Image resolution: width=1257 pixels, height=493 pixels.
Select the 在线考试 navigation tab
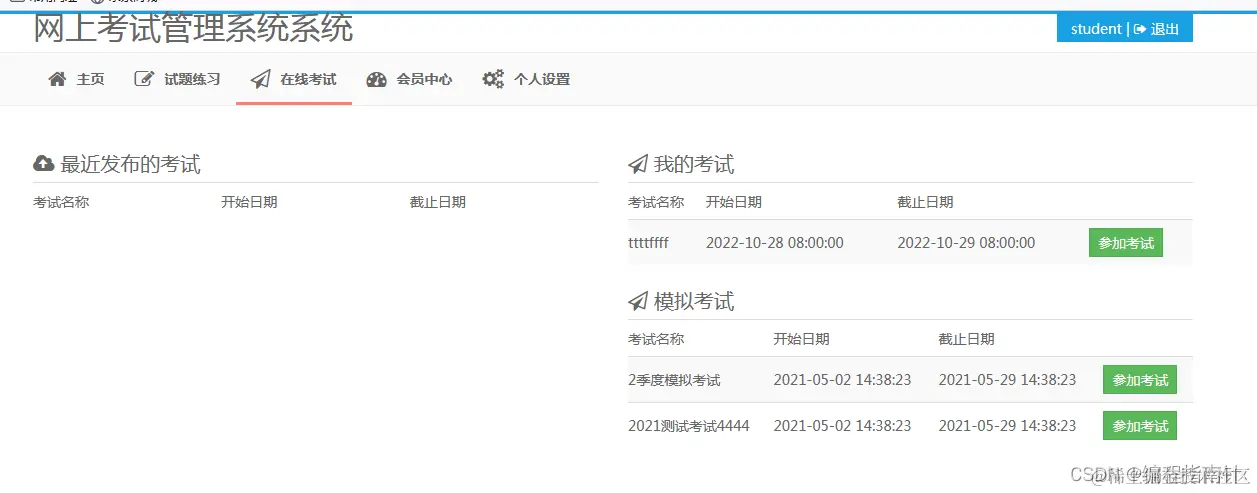click(294, 79)
